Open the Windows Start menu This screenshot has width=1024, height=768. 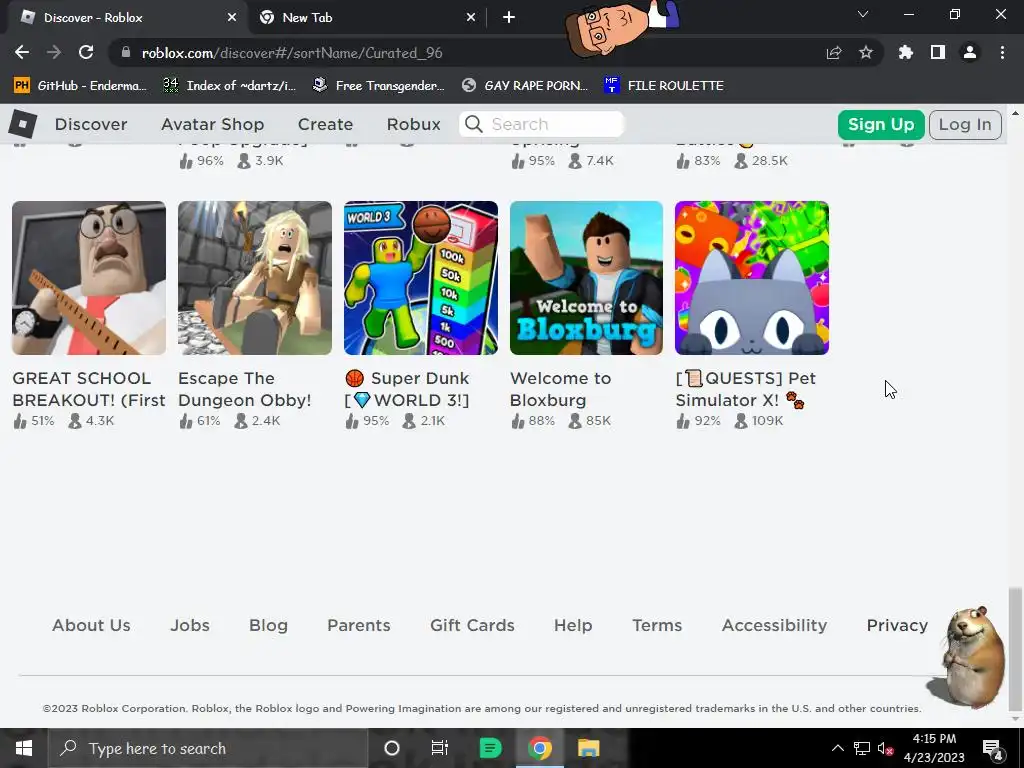click(x=24, y=748)
